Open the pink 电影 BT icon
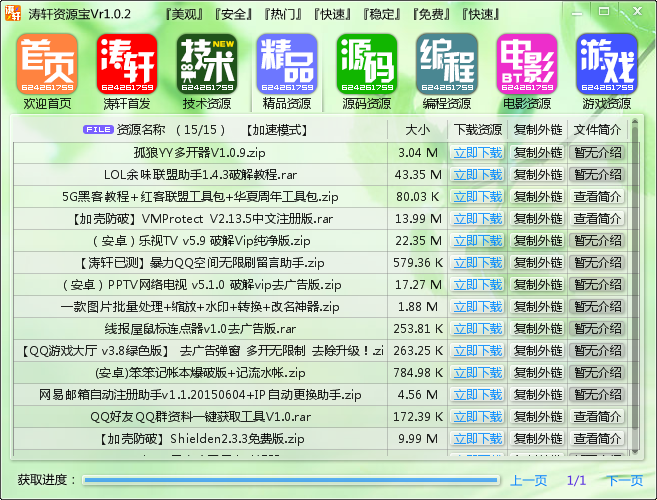This screenshot has width=657, height=500. [x=527, y=63]
